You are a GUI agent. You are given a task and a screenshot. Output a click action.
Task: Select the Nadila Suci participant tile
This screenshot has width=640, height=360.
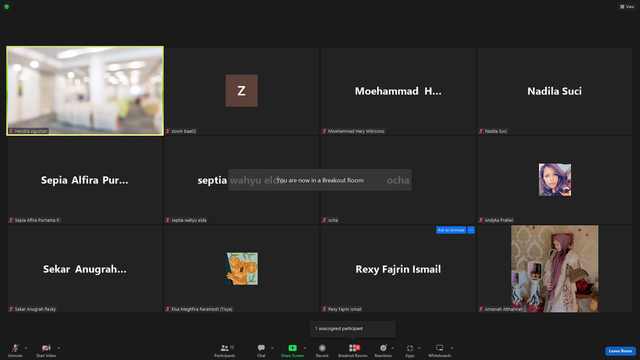[555, 91]
